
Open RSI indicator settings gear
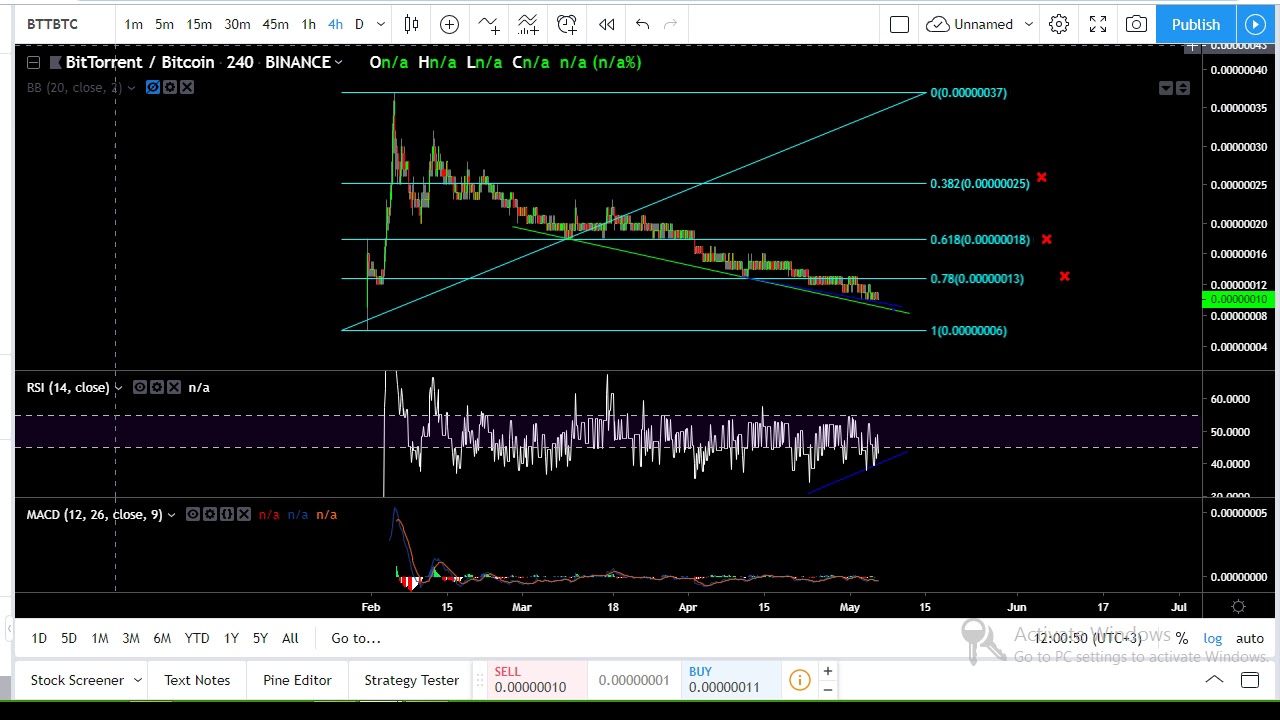pyautogui.click(x=157, y=387)
